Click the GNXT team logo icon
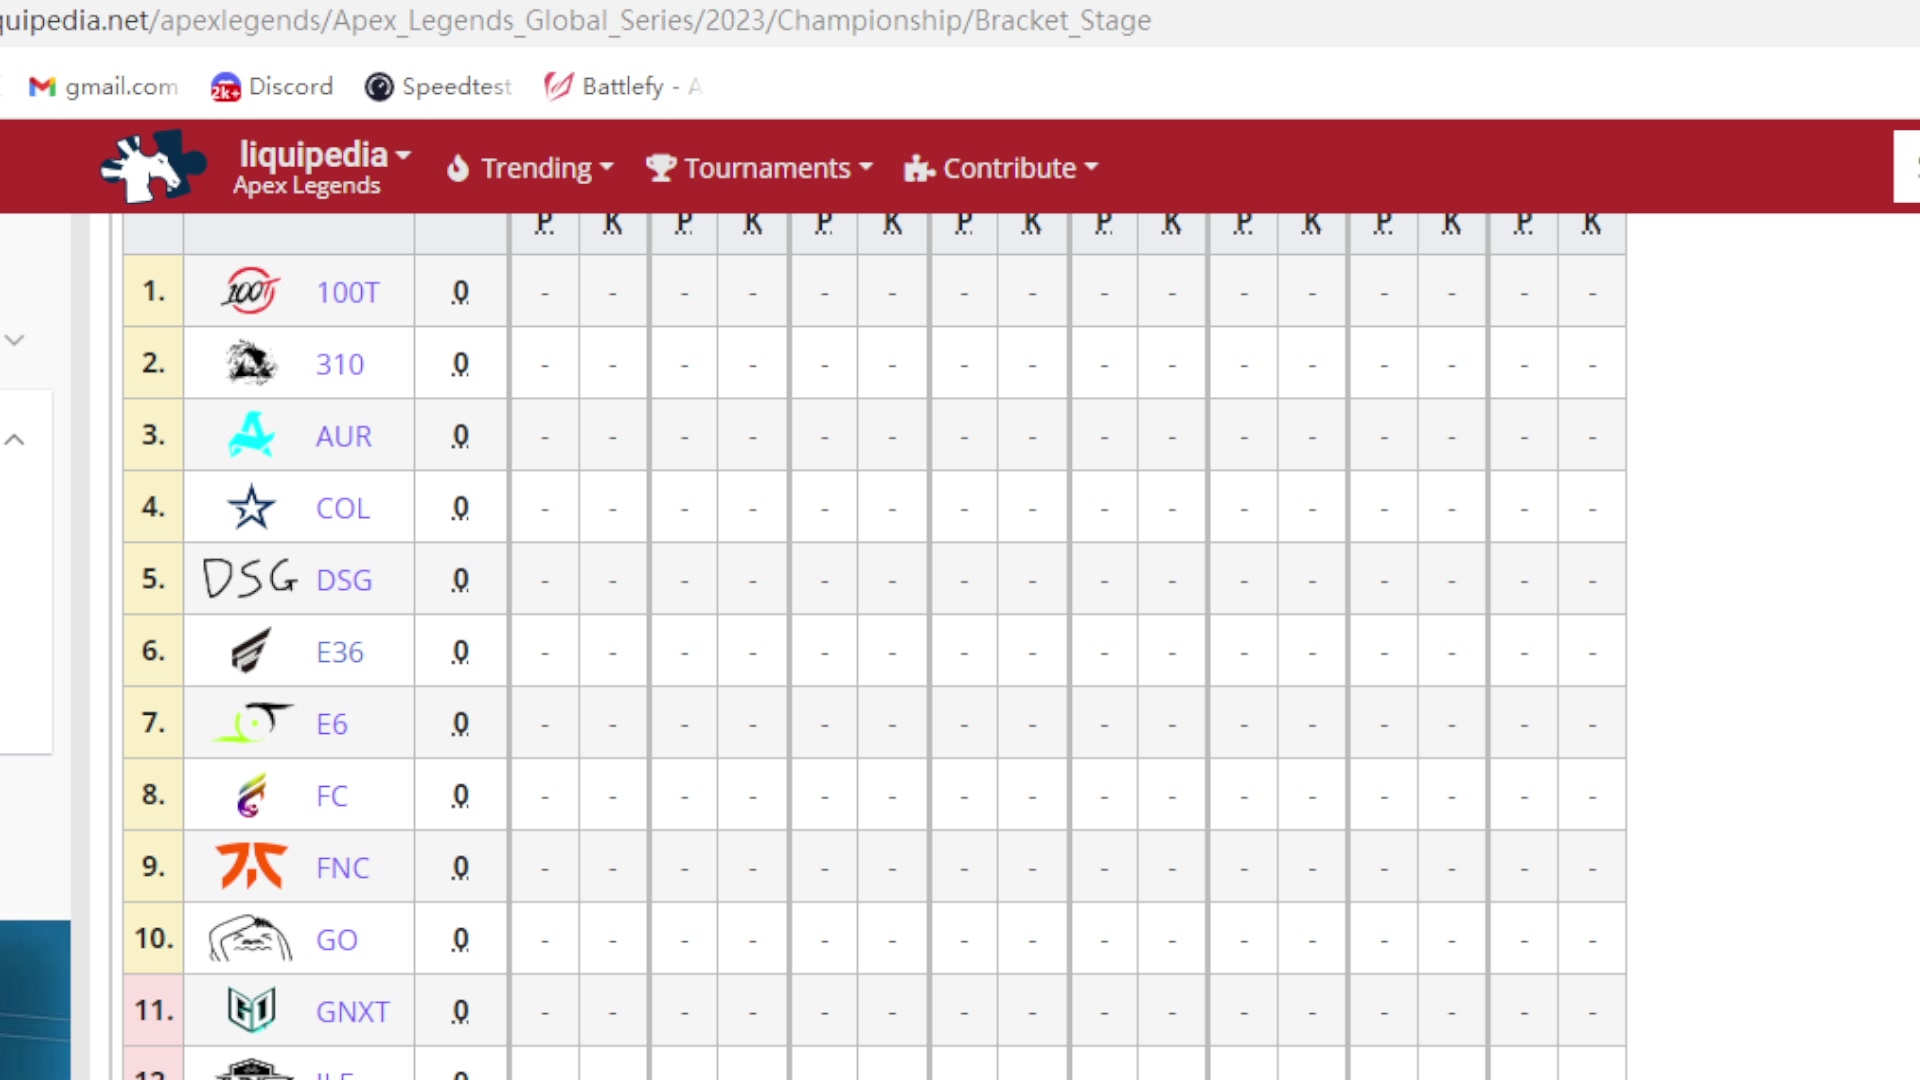The image size is (1920, 1080). (x=249, y=1010)
